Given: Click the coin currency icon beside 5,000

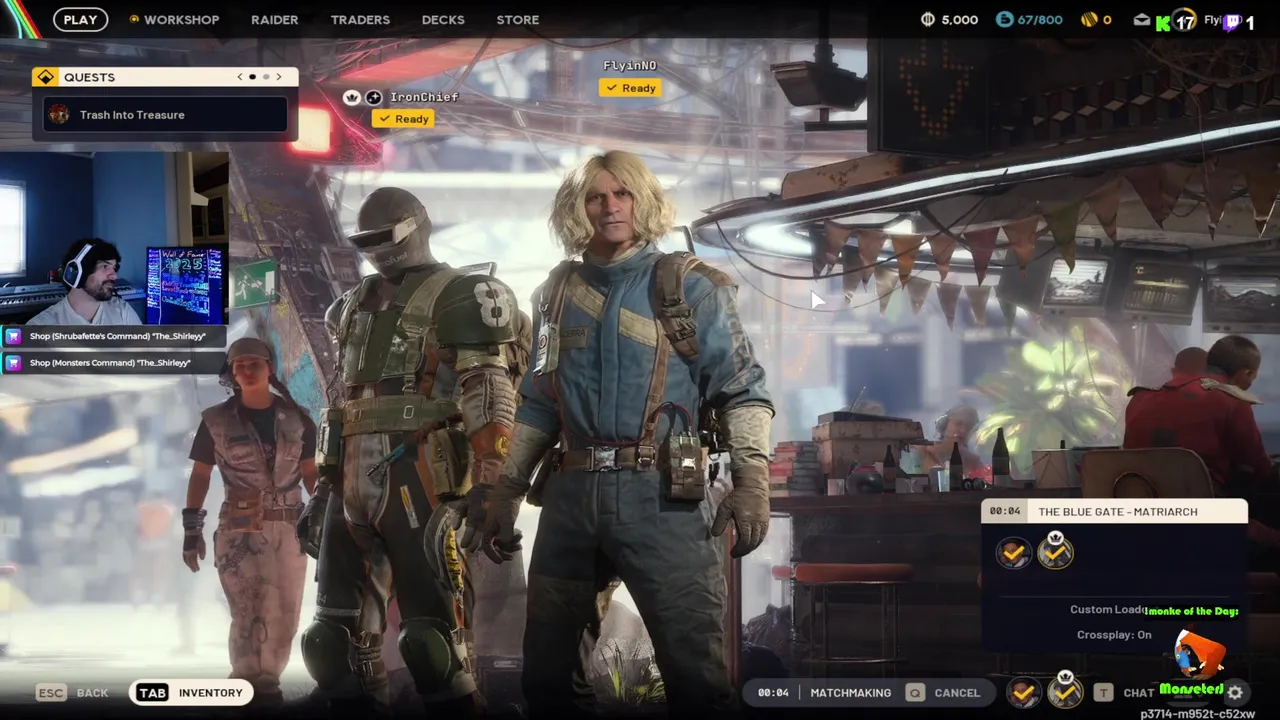Looking at the screenshot, I should coord(927,19).
